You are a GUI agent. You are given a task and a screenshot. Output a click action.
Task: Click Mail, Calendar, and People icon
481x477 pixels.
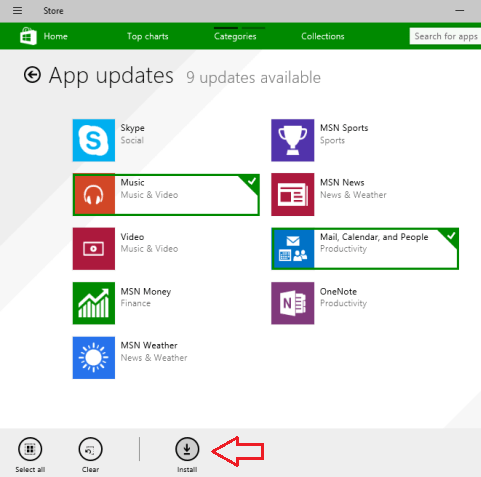293,249
